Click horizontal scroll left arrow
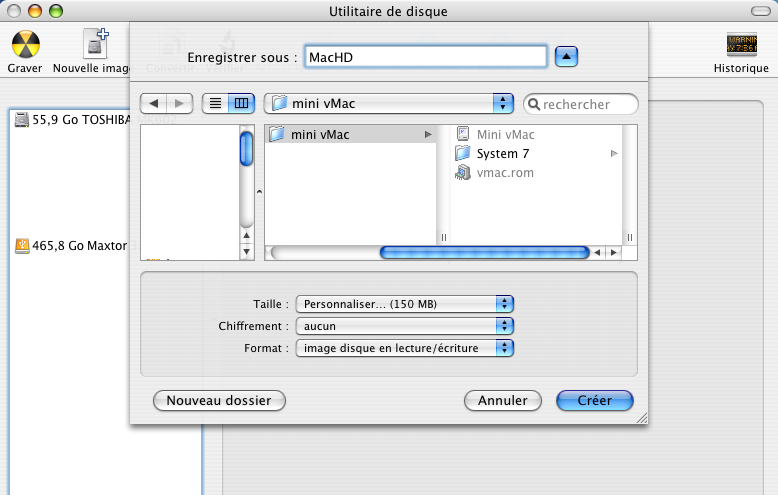 pyautogui.click(x=597, y=252)
